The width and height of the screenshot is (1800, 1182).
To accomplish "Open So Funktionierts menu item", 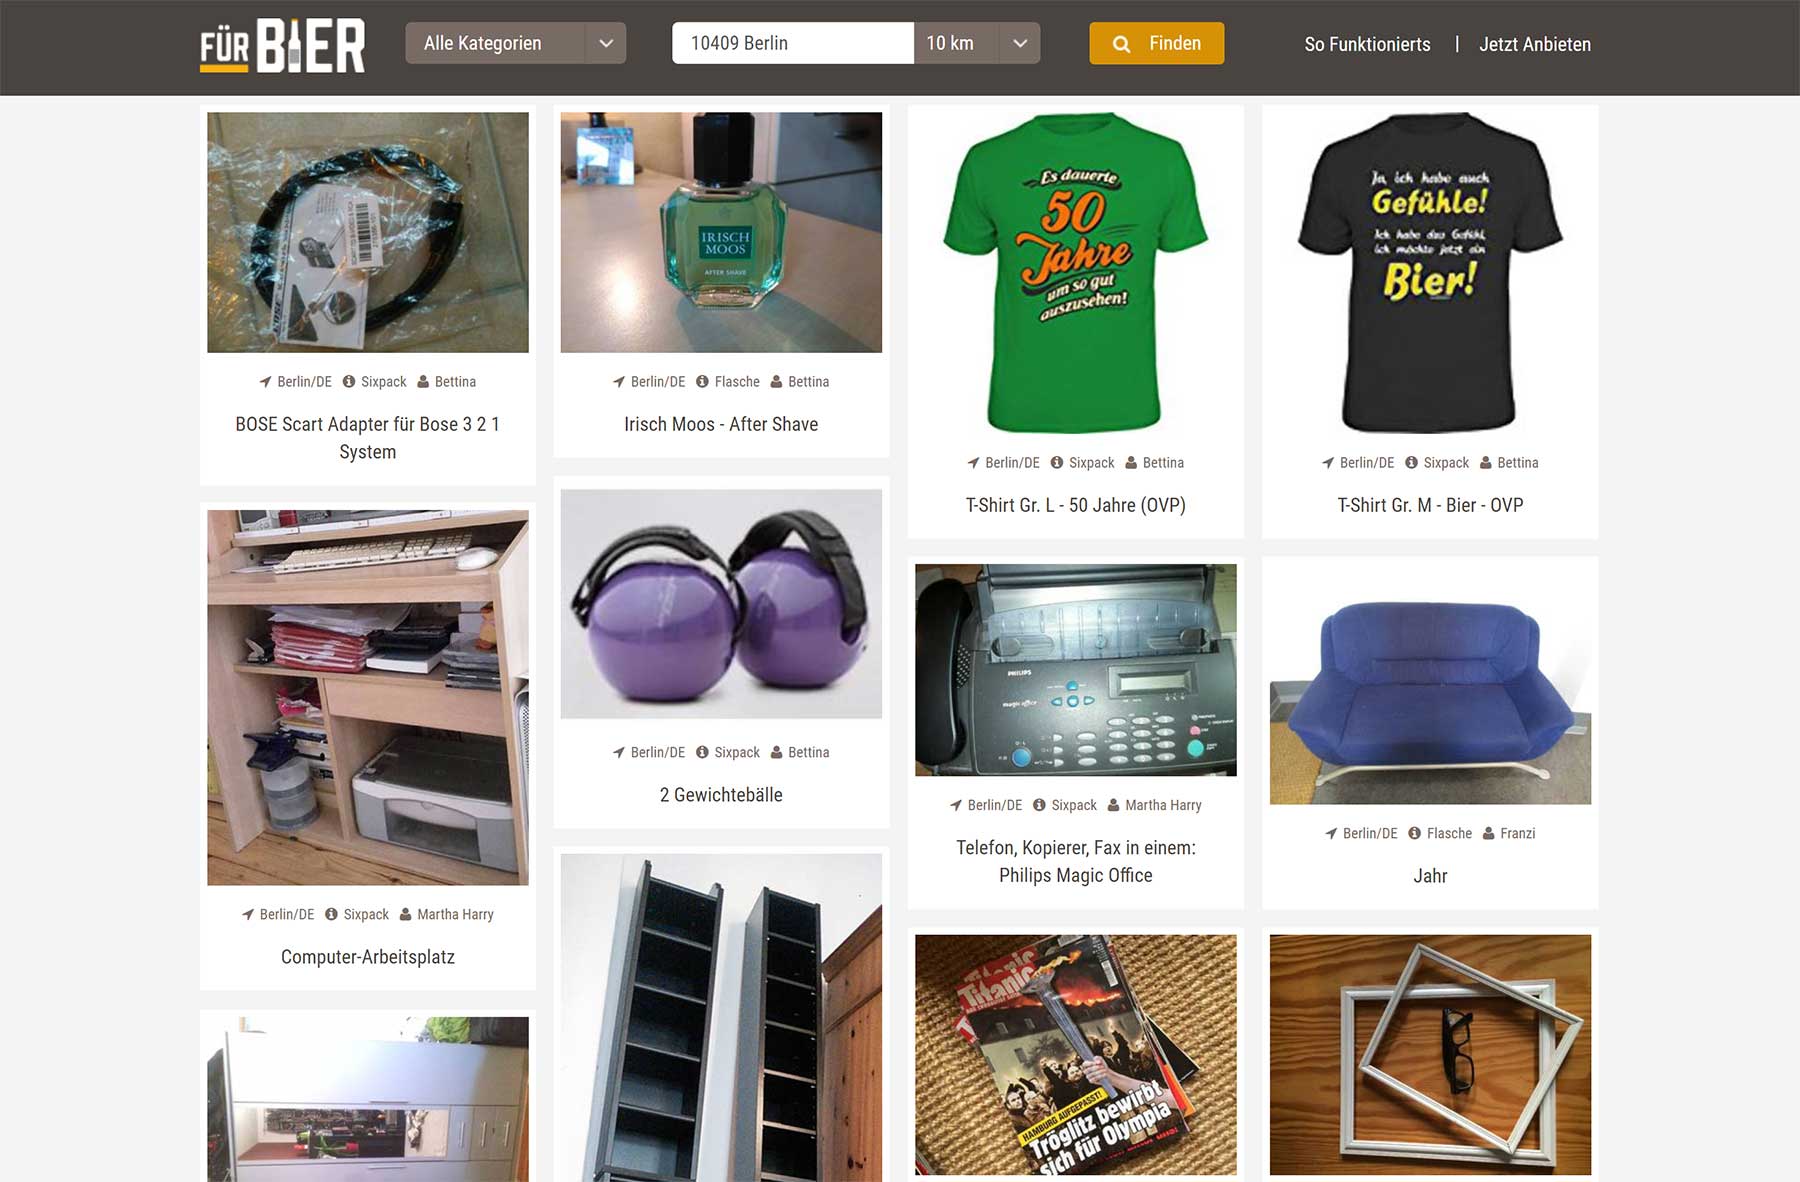I will [x=1367, y=44].
